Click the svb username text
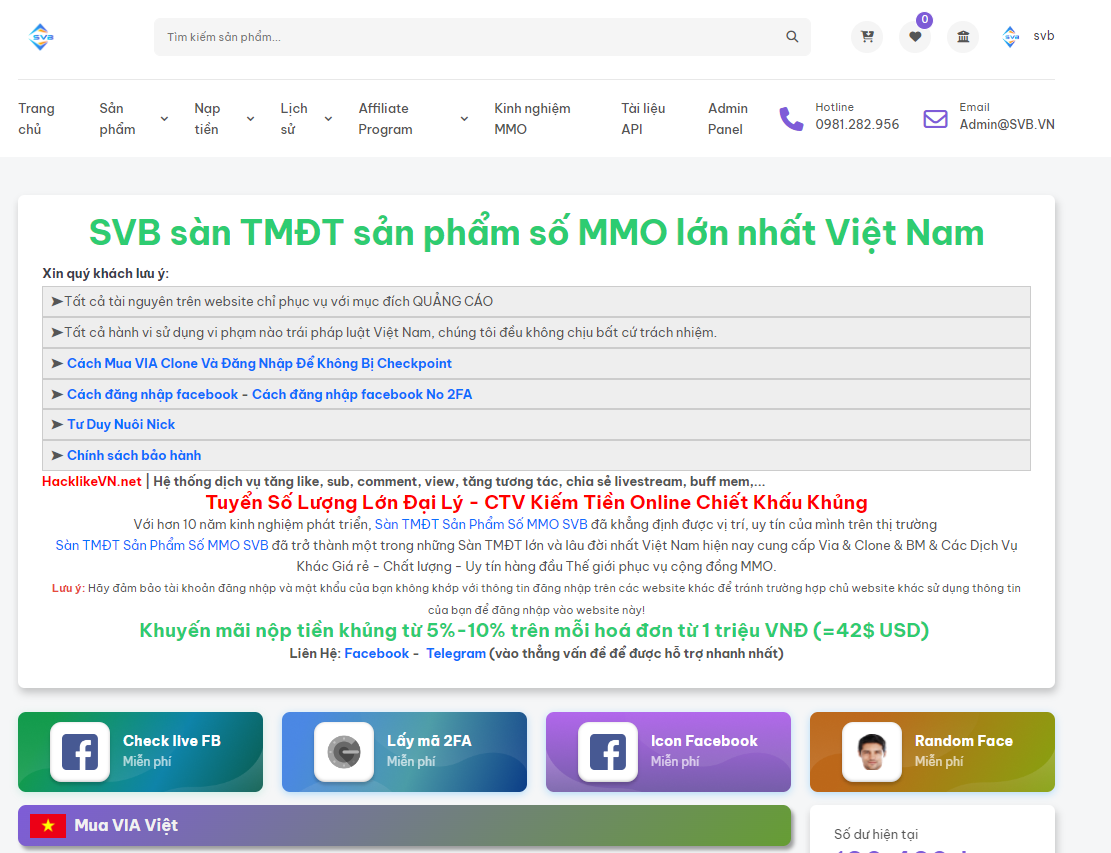 tap(1044, 36)
